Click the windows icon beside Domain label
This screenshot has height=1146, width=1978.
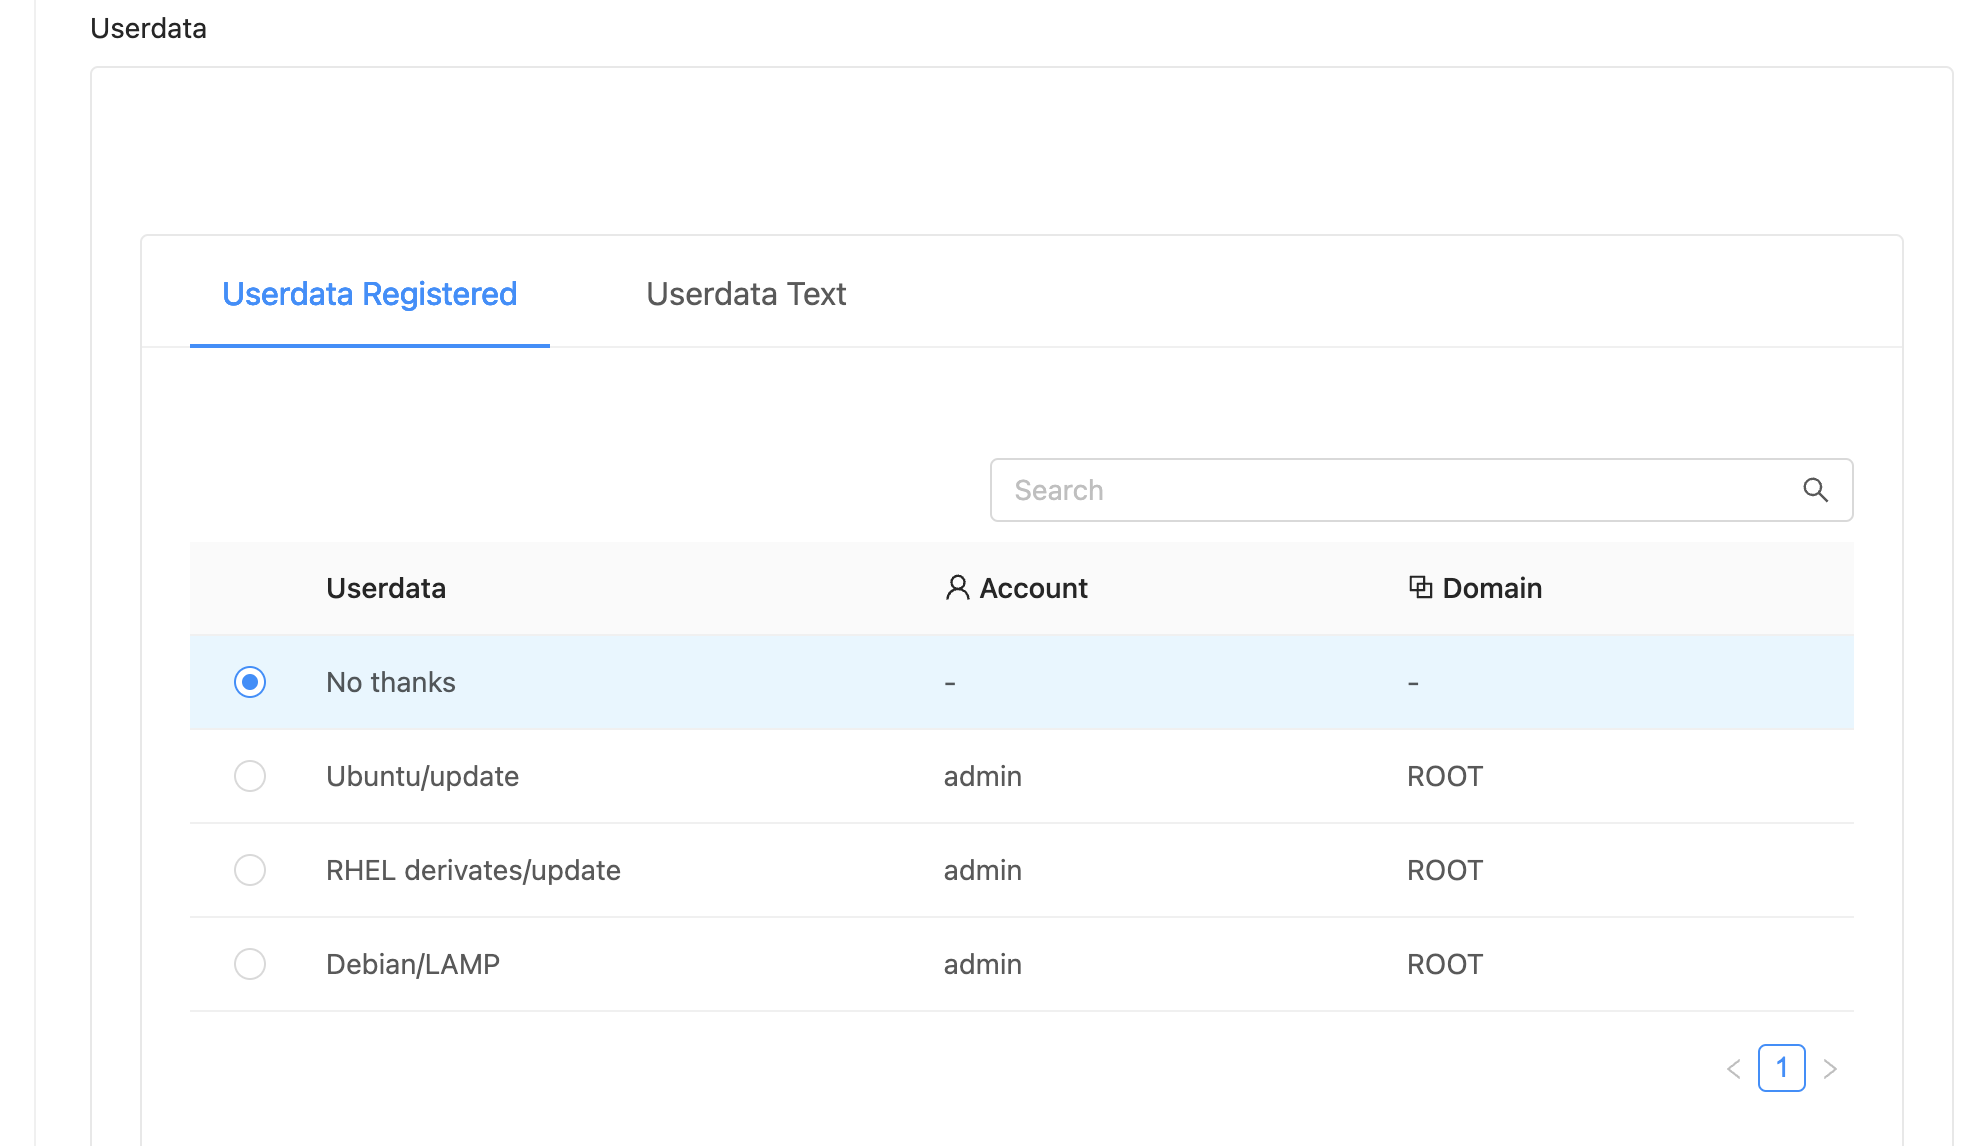(1418, 588)
